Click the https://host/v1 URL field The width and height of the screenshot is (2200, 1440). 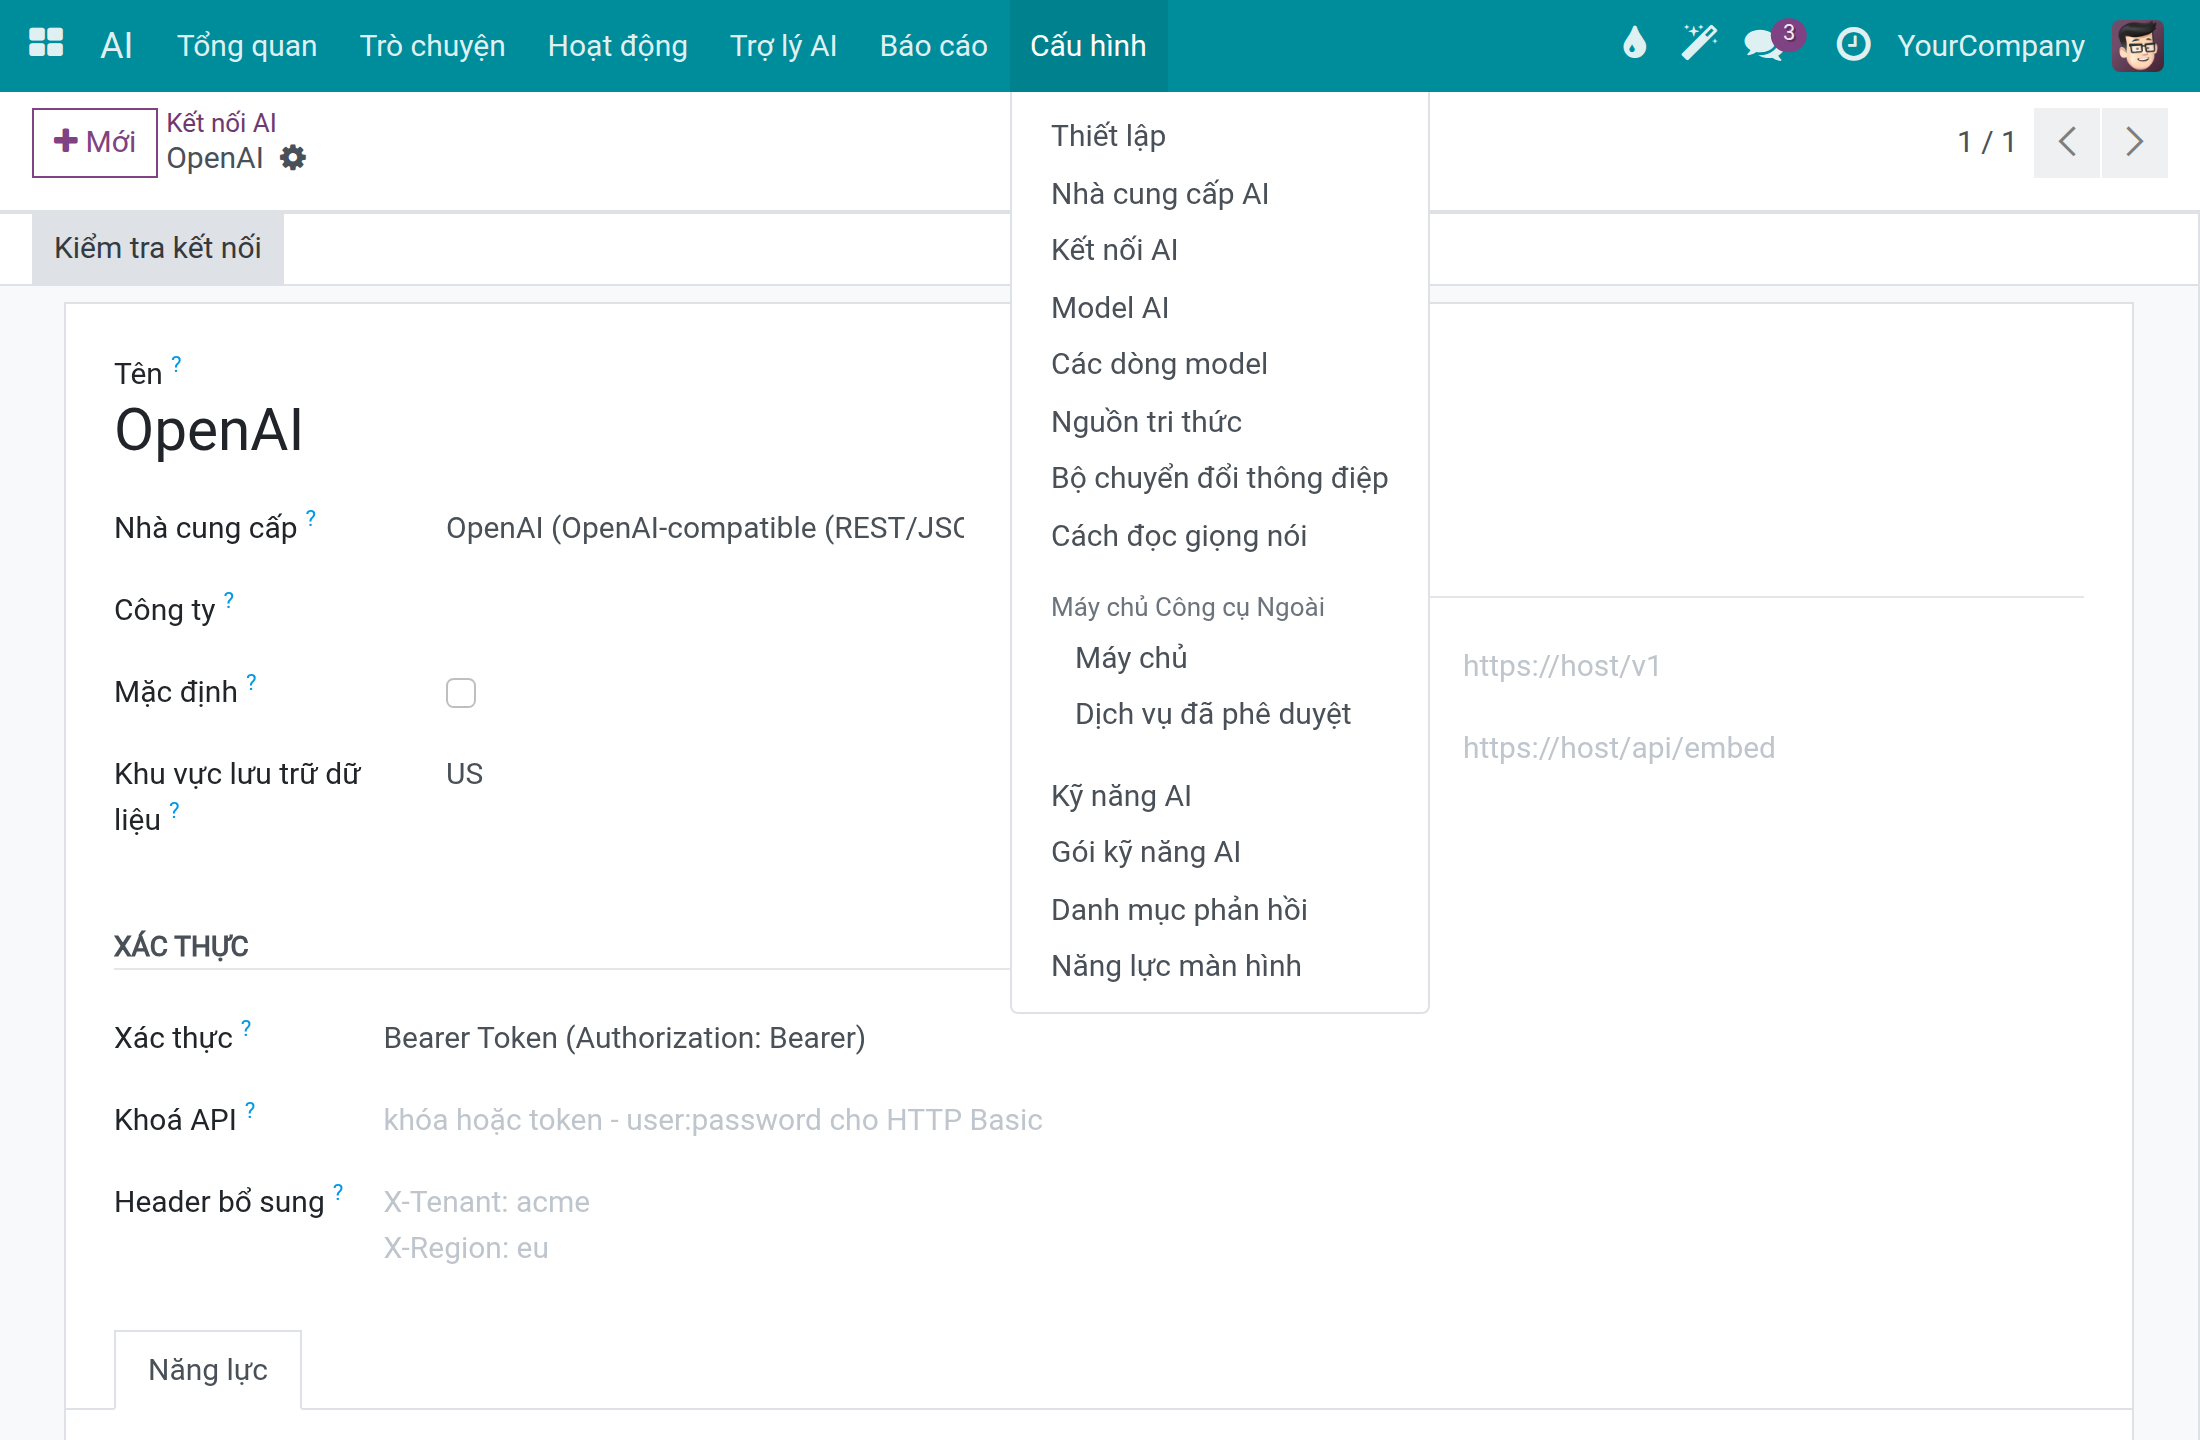(x=1773, y=666)
